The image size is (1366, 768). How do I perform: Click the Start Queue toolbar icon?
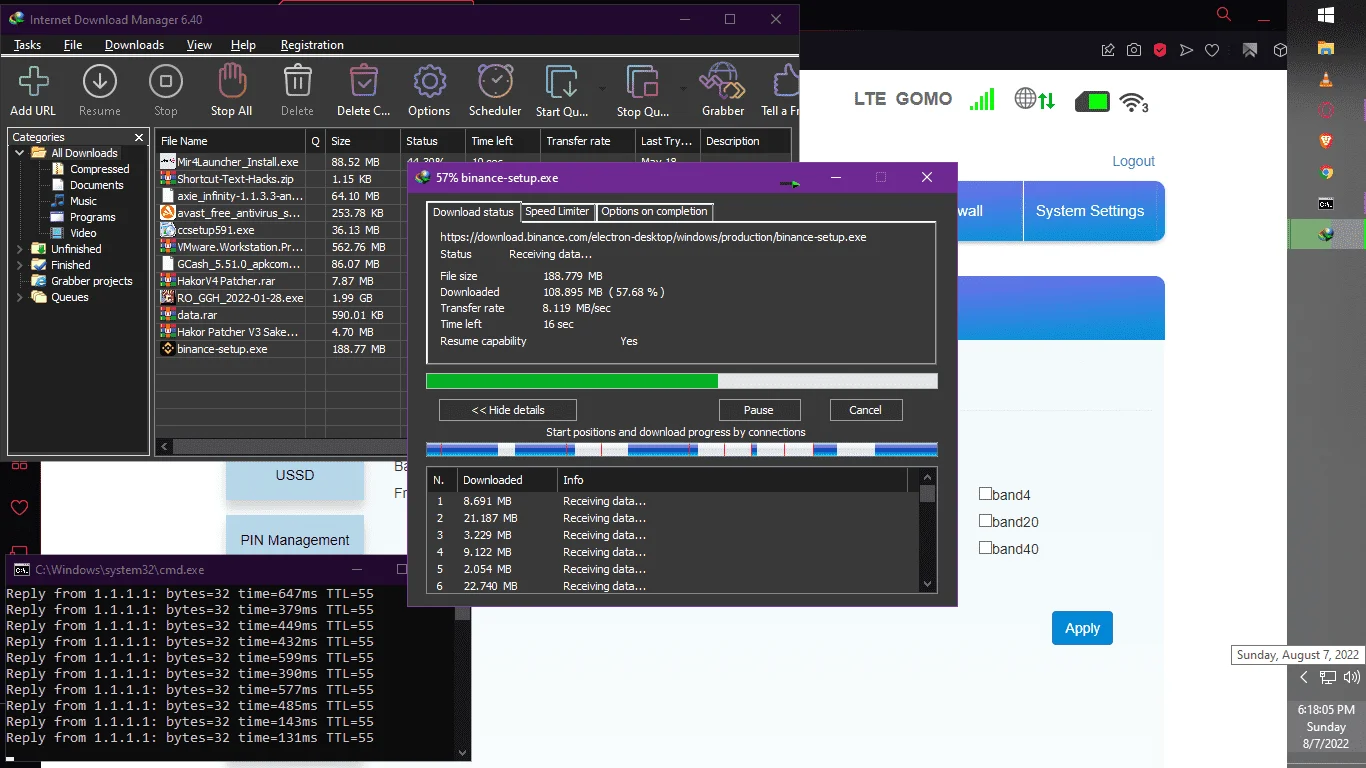point(561,82)
